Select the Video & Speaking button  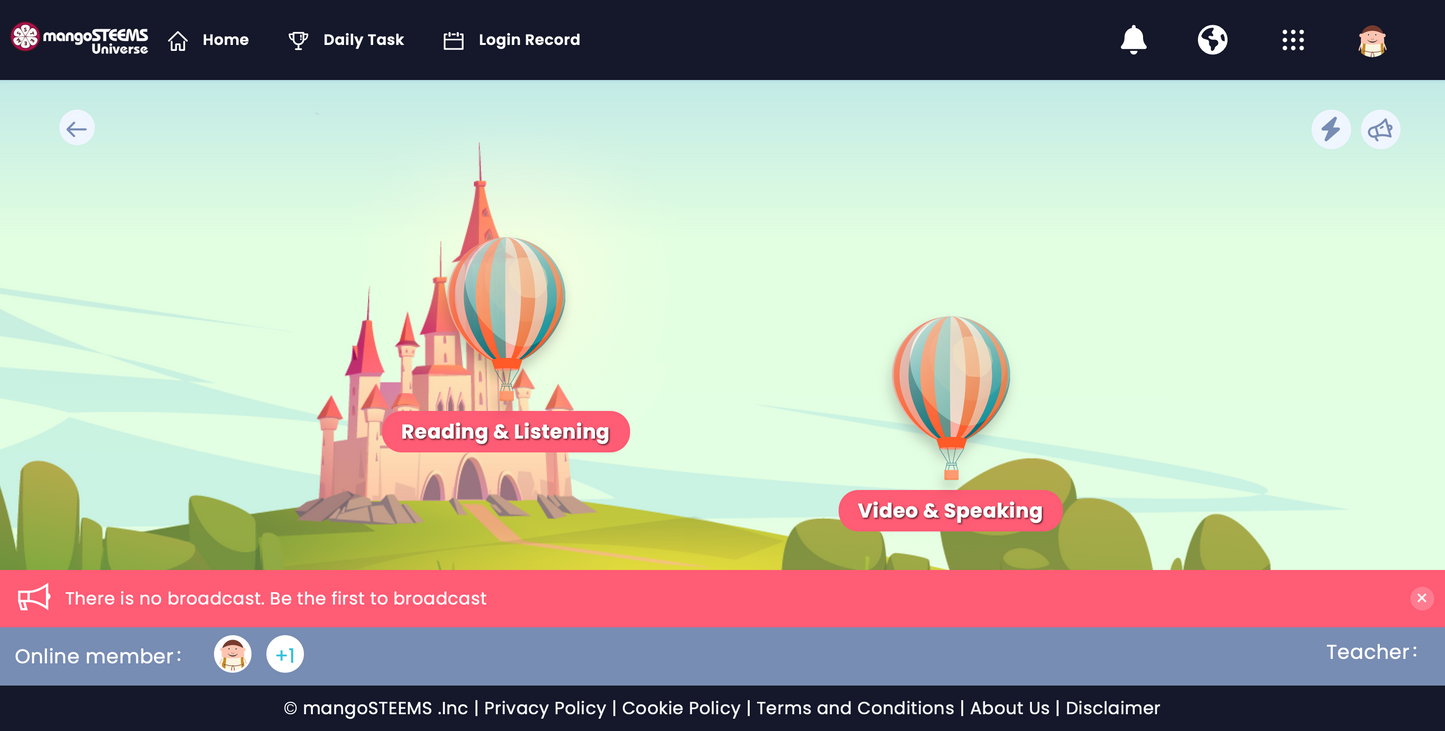(x=950, y=511)
